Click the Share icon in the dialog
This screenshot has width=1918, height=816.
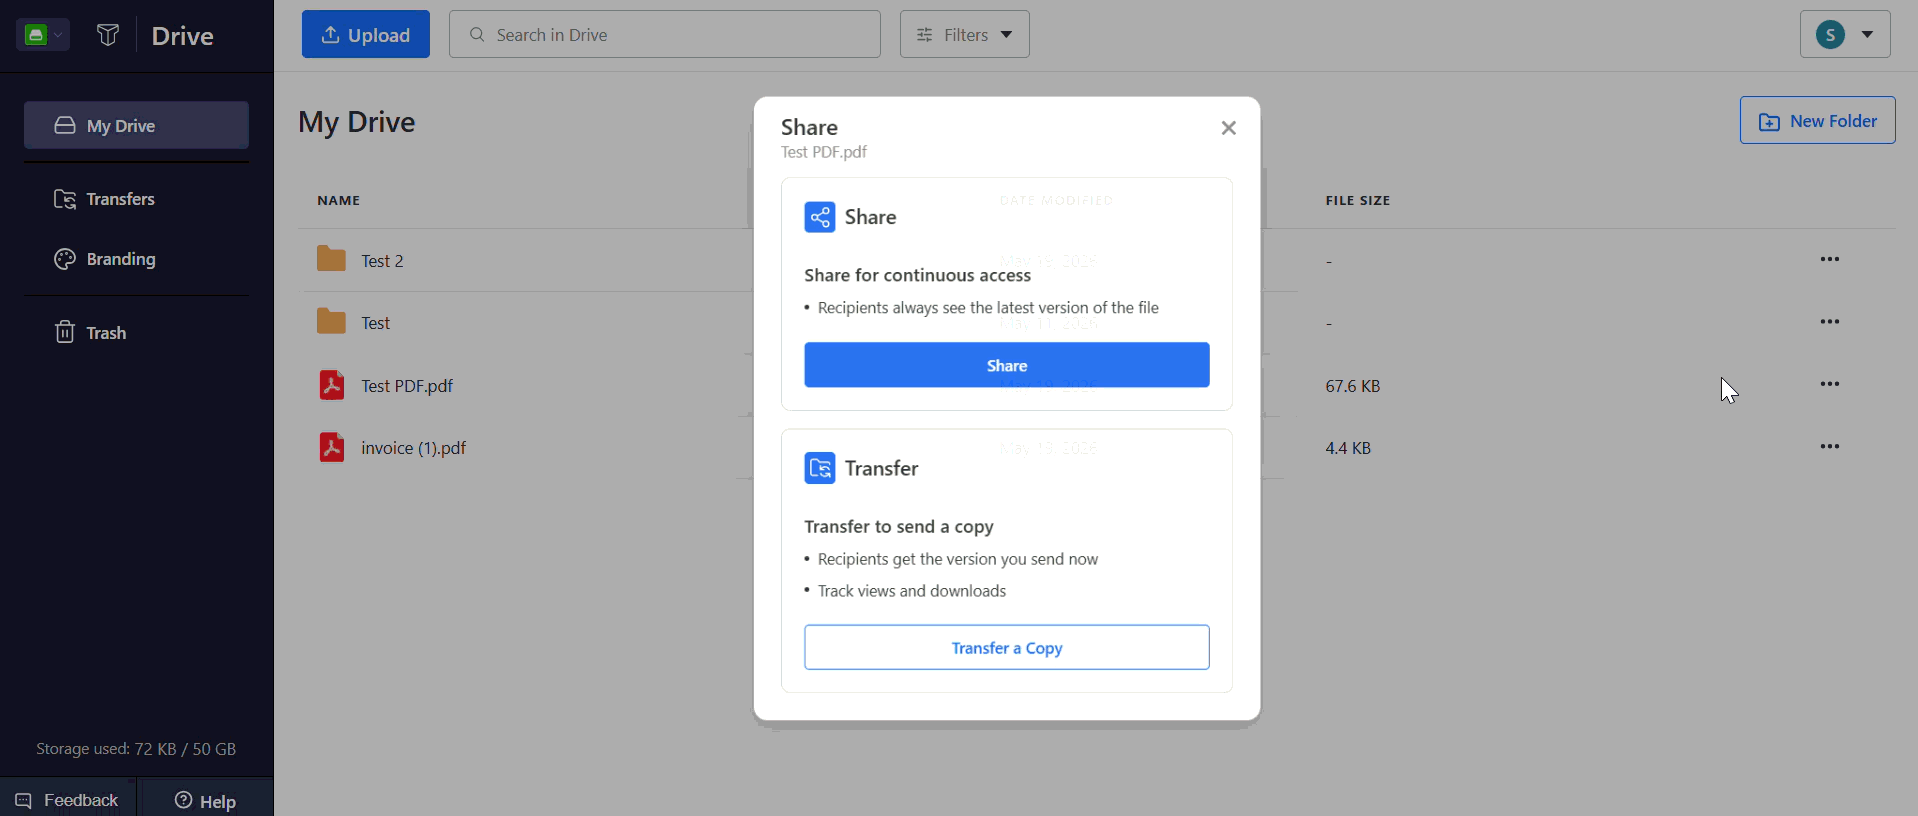(819, 217)
